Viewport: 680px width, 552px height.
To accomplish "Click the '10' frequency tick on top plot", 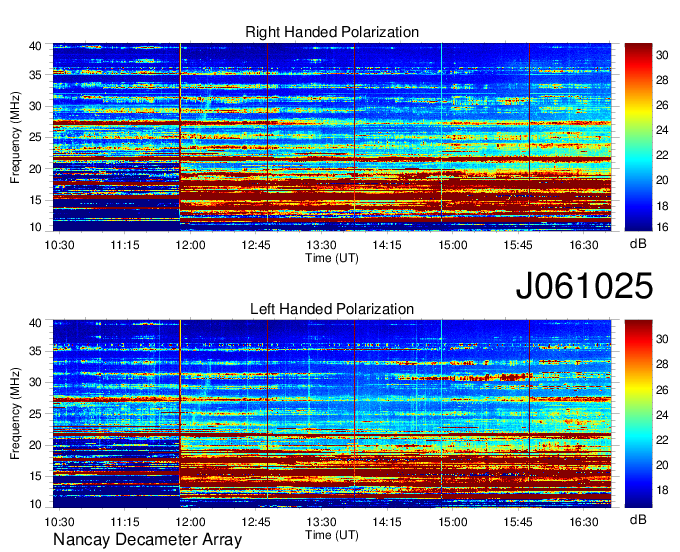I will coord(35,227).
